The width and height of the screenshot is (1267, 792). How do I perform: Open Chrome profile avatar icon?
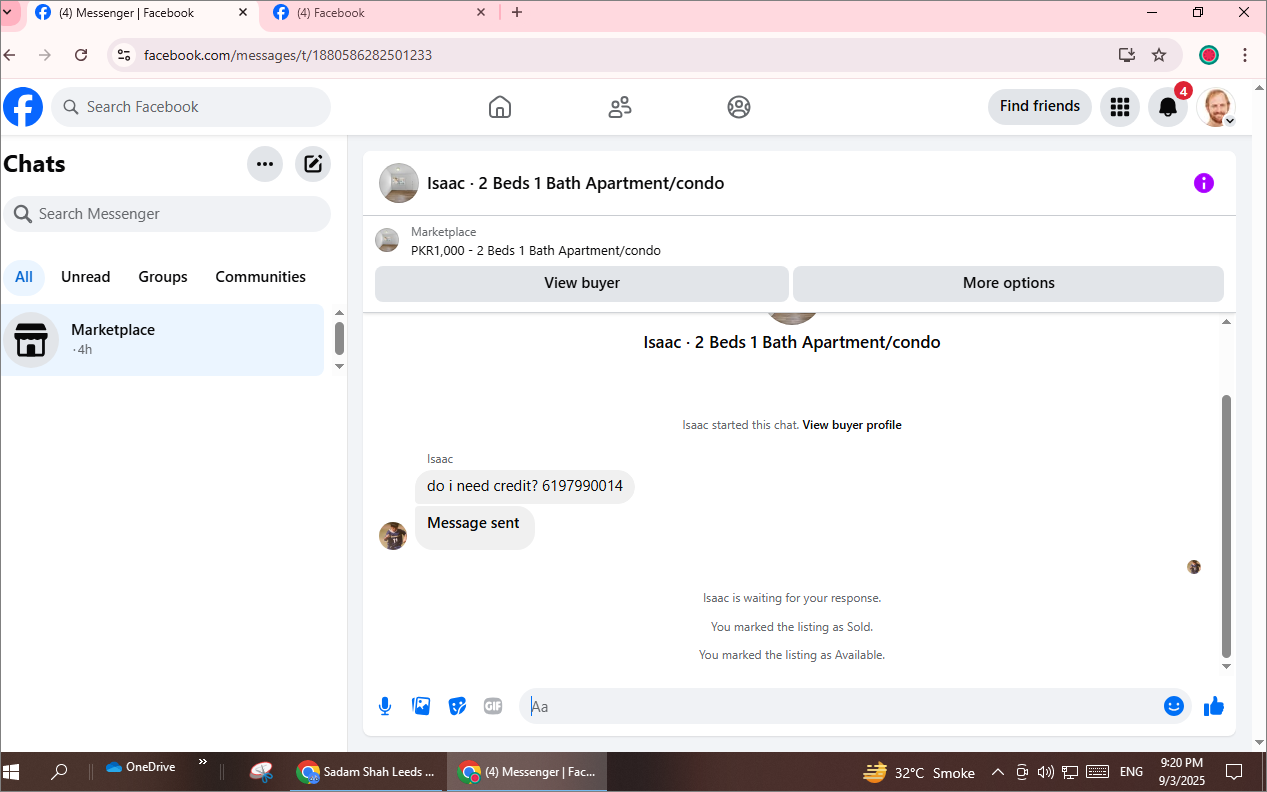(x=1209, y=55)
